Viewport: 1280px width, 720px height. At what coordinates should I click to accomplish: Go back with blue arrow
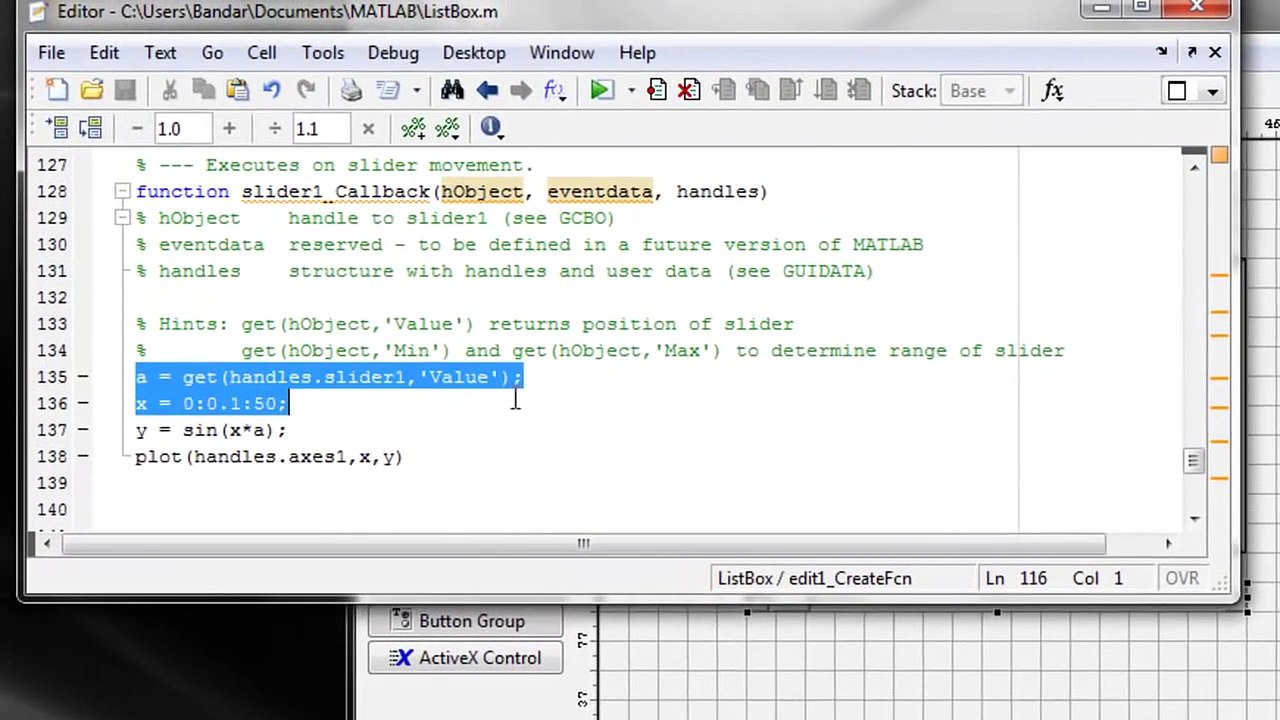[x=487, y=91]
